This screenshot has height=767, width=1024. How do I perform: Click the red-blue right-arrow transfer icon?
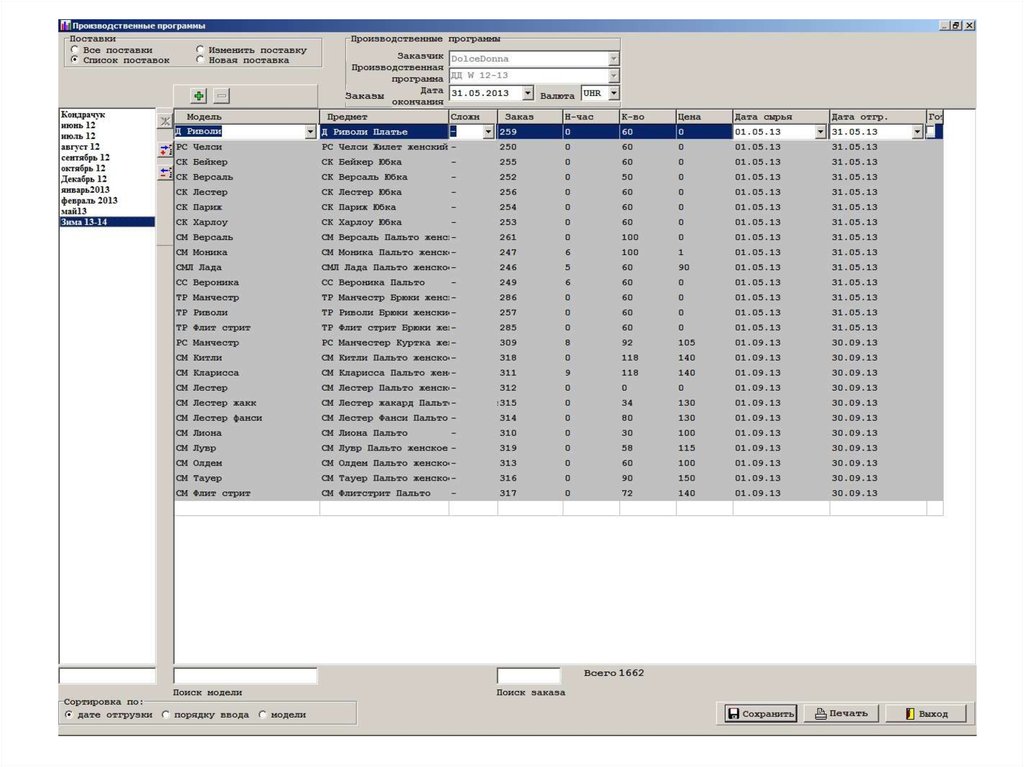tap(164, 150)
